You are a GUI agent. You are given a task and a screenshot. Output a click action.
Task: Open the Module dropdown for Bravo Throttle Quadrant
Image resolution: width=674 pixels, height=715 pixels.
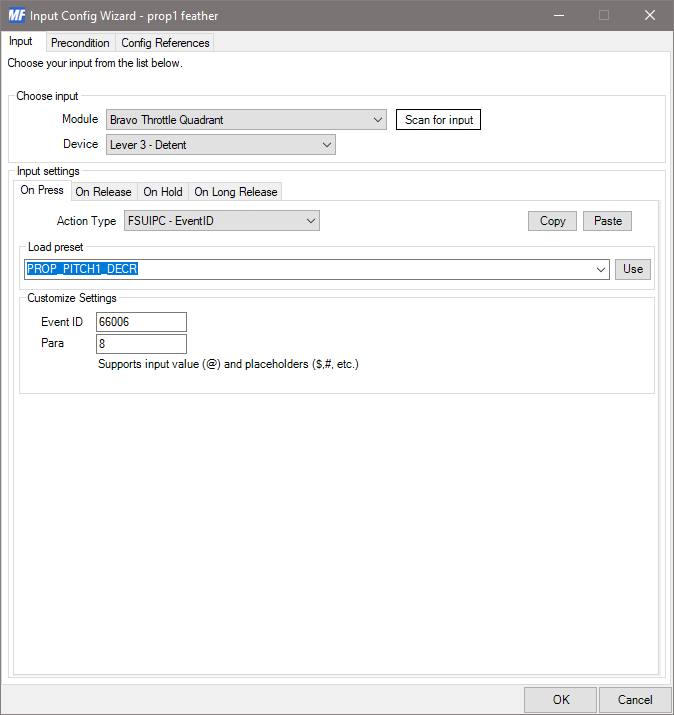(x=377, y=120)
